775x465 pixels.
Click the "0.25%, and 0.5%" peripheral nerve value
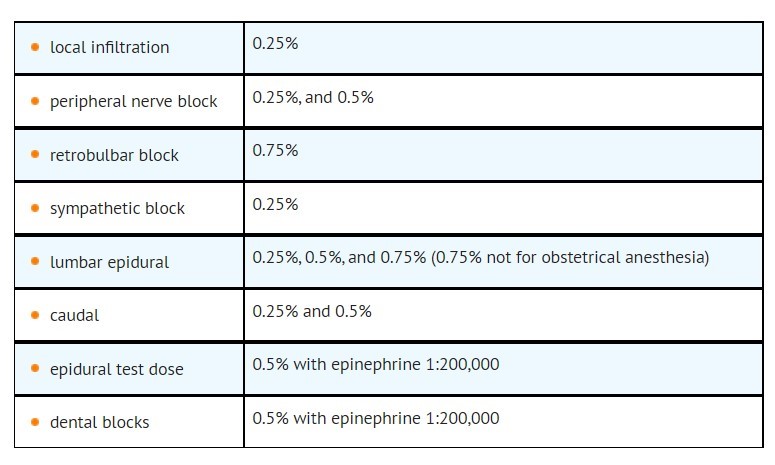coord(312,97)
